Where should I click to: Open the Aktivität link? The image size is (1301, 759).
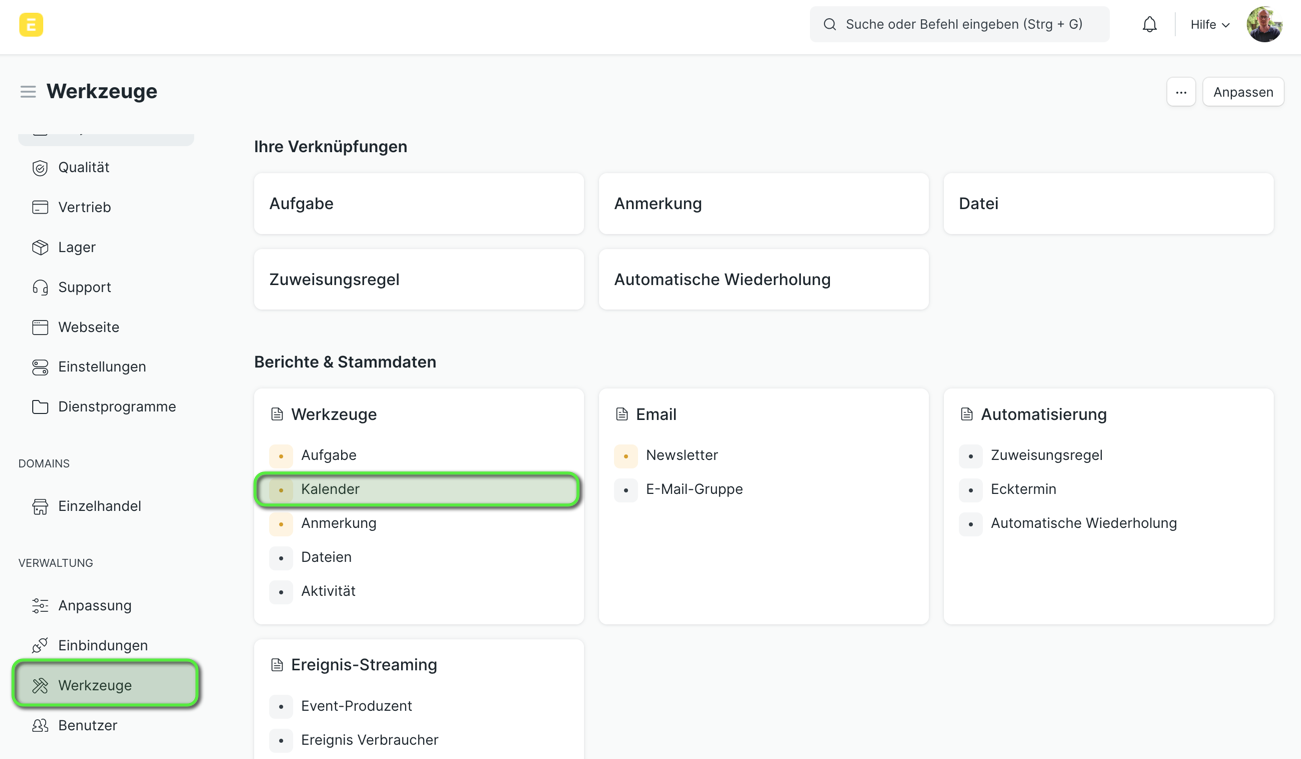point(328,591)
